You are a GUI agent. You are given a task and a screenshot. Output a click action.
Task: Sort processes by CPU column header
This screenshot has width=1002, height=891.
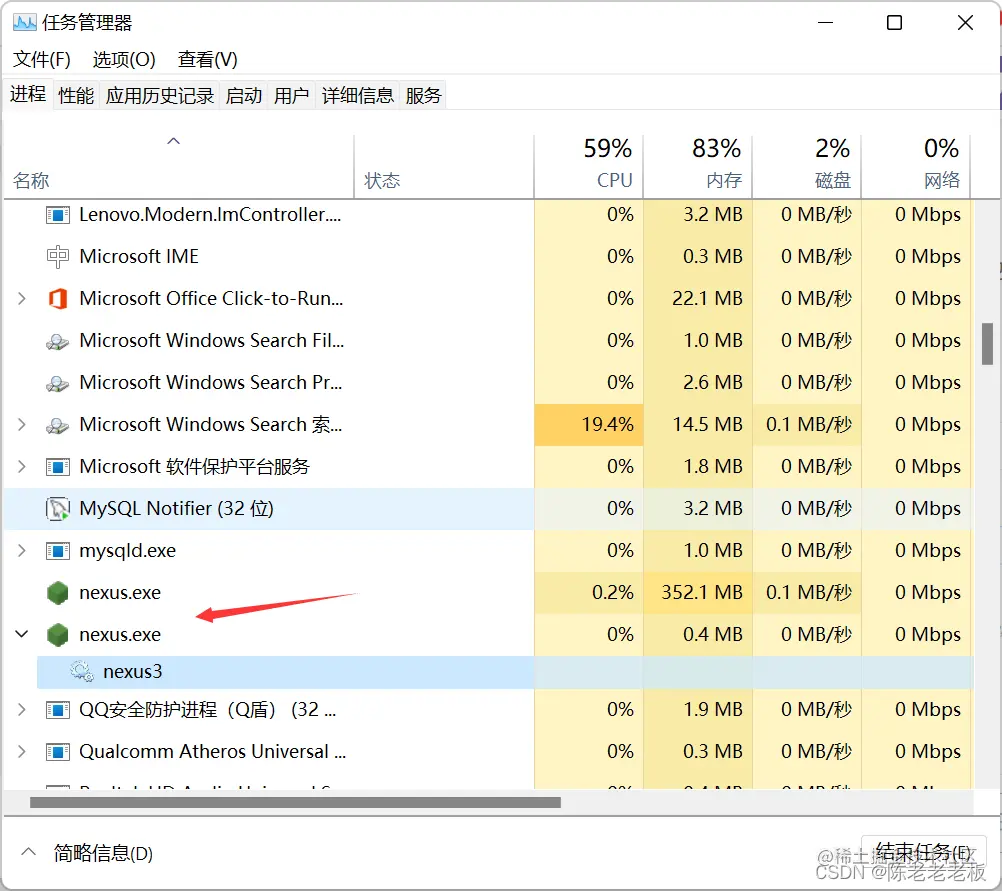pyautogui.click(x=589, y=167)
